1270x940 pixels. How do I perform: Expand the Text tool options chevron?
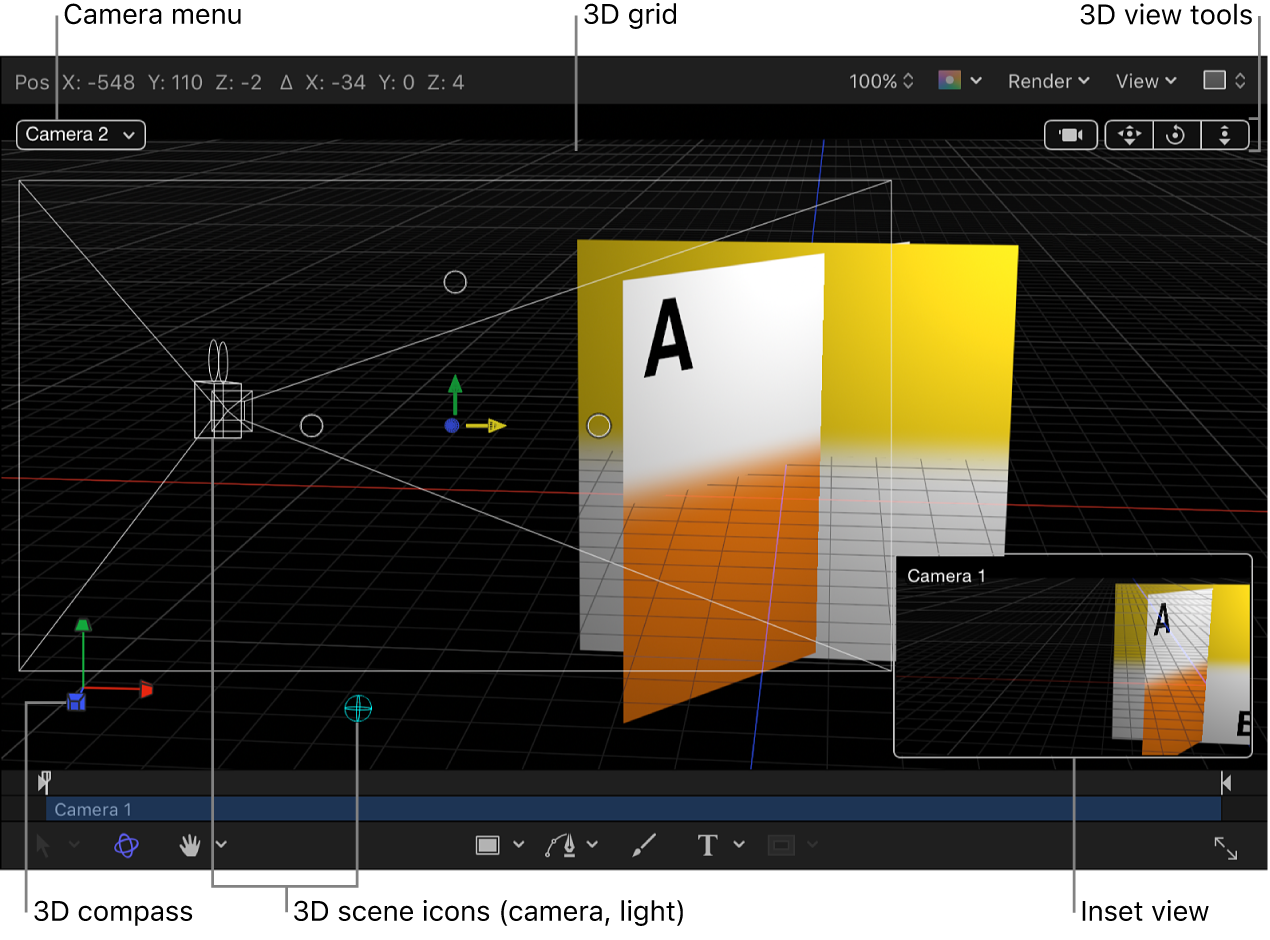point(739,845)
